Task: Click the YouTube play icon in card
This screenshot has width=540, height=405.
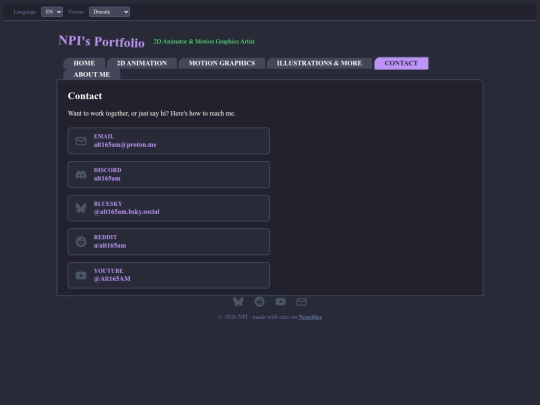Action: [x=81, y=275]
